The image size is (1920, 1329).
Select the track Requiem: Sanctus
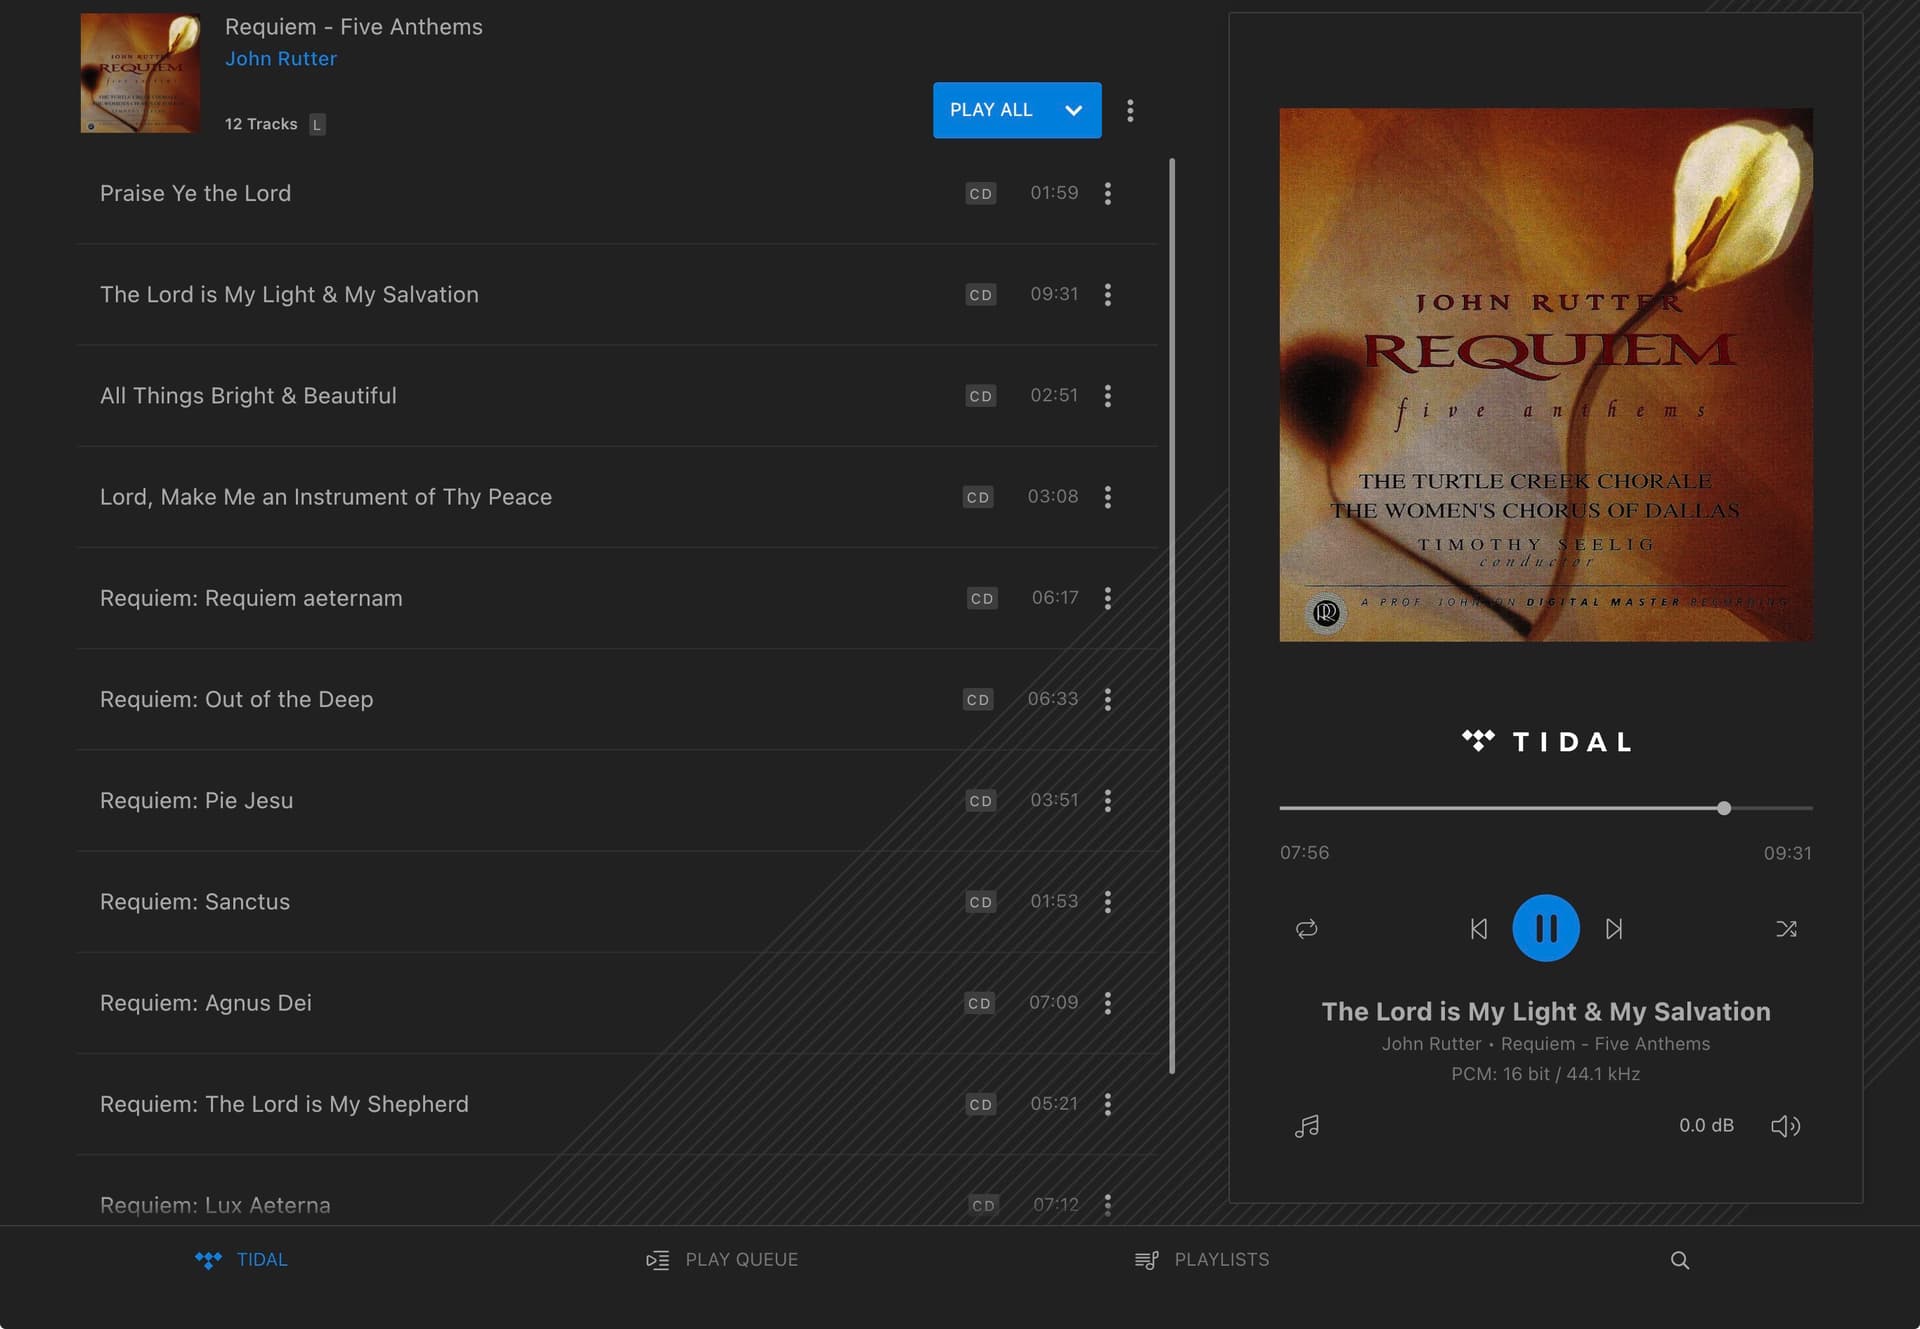pos(617,902)
